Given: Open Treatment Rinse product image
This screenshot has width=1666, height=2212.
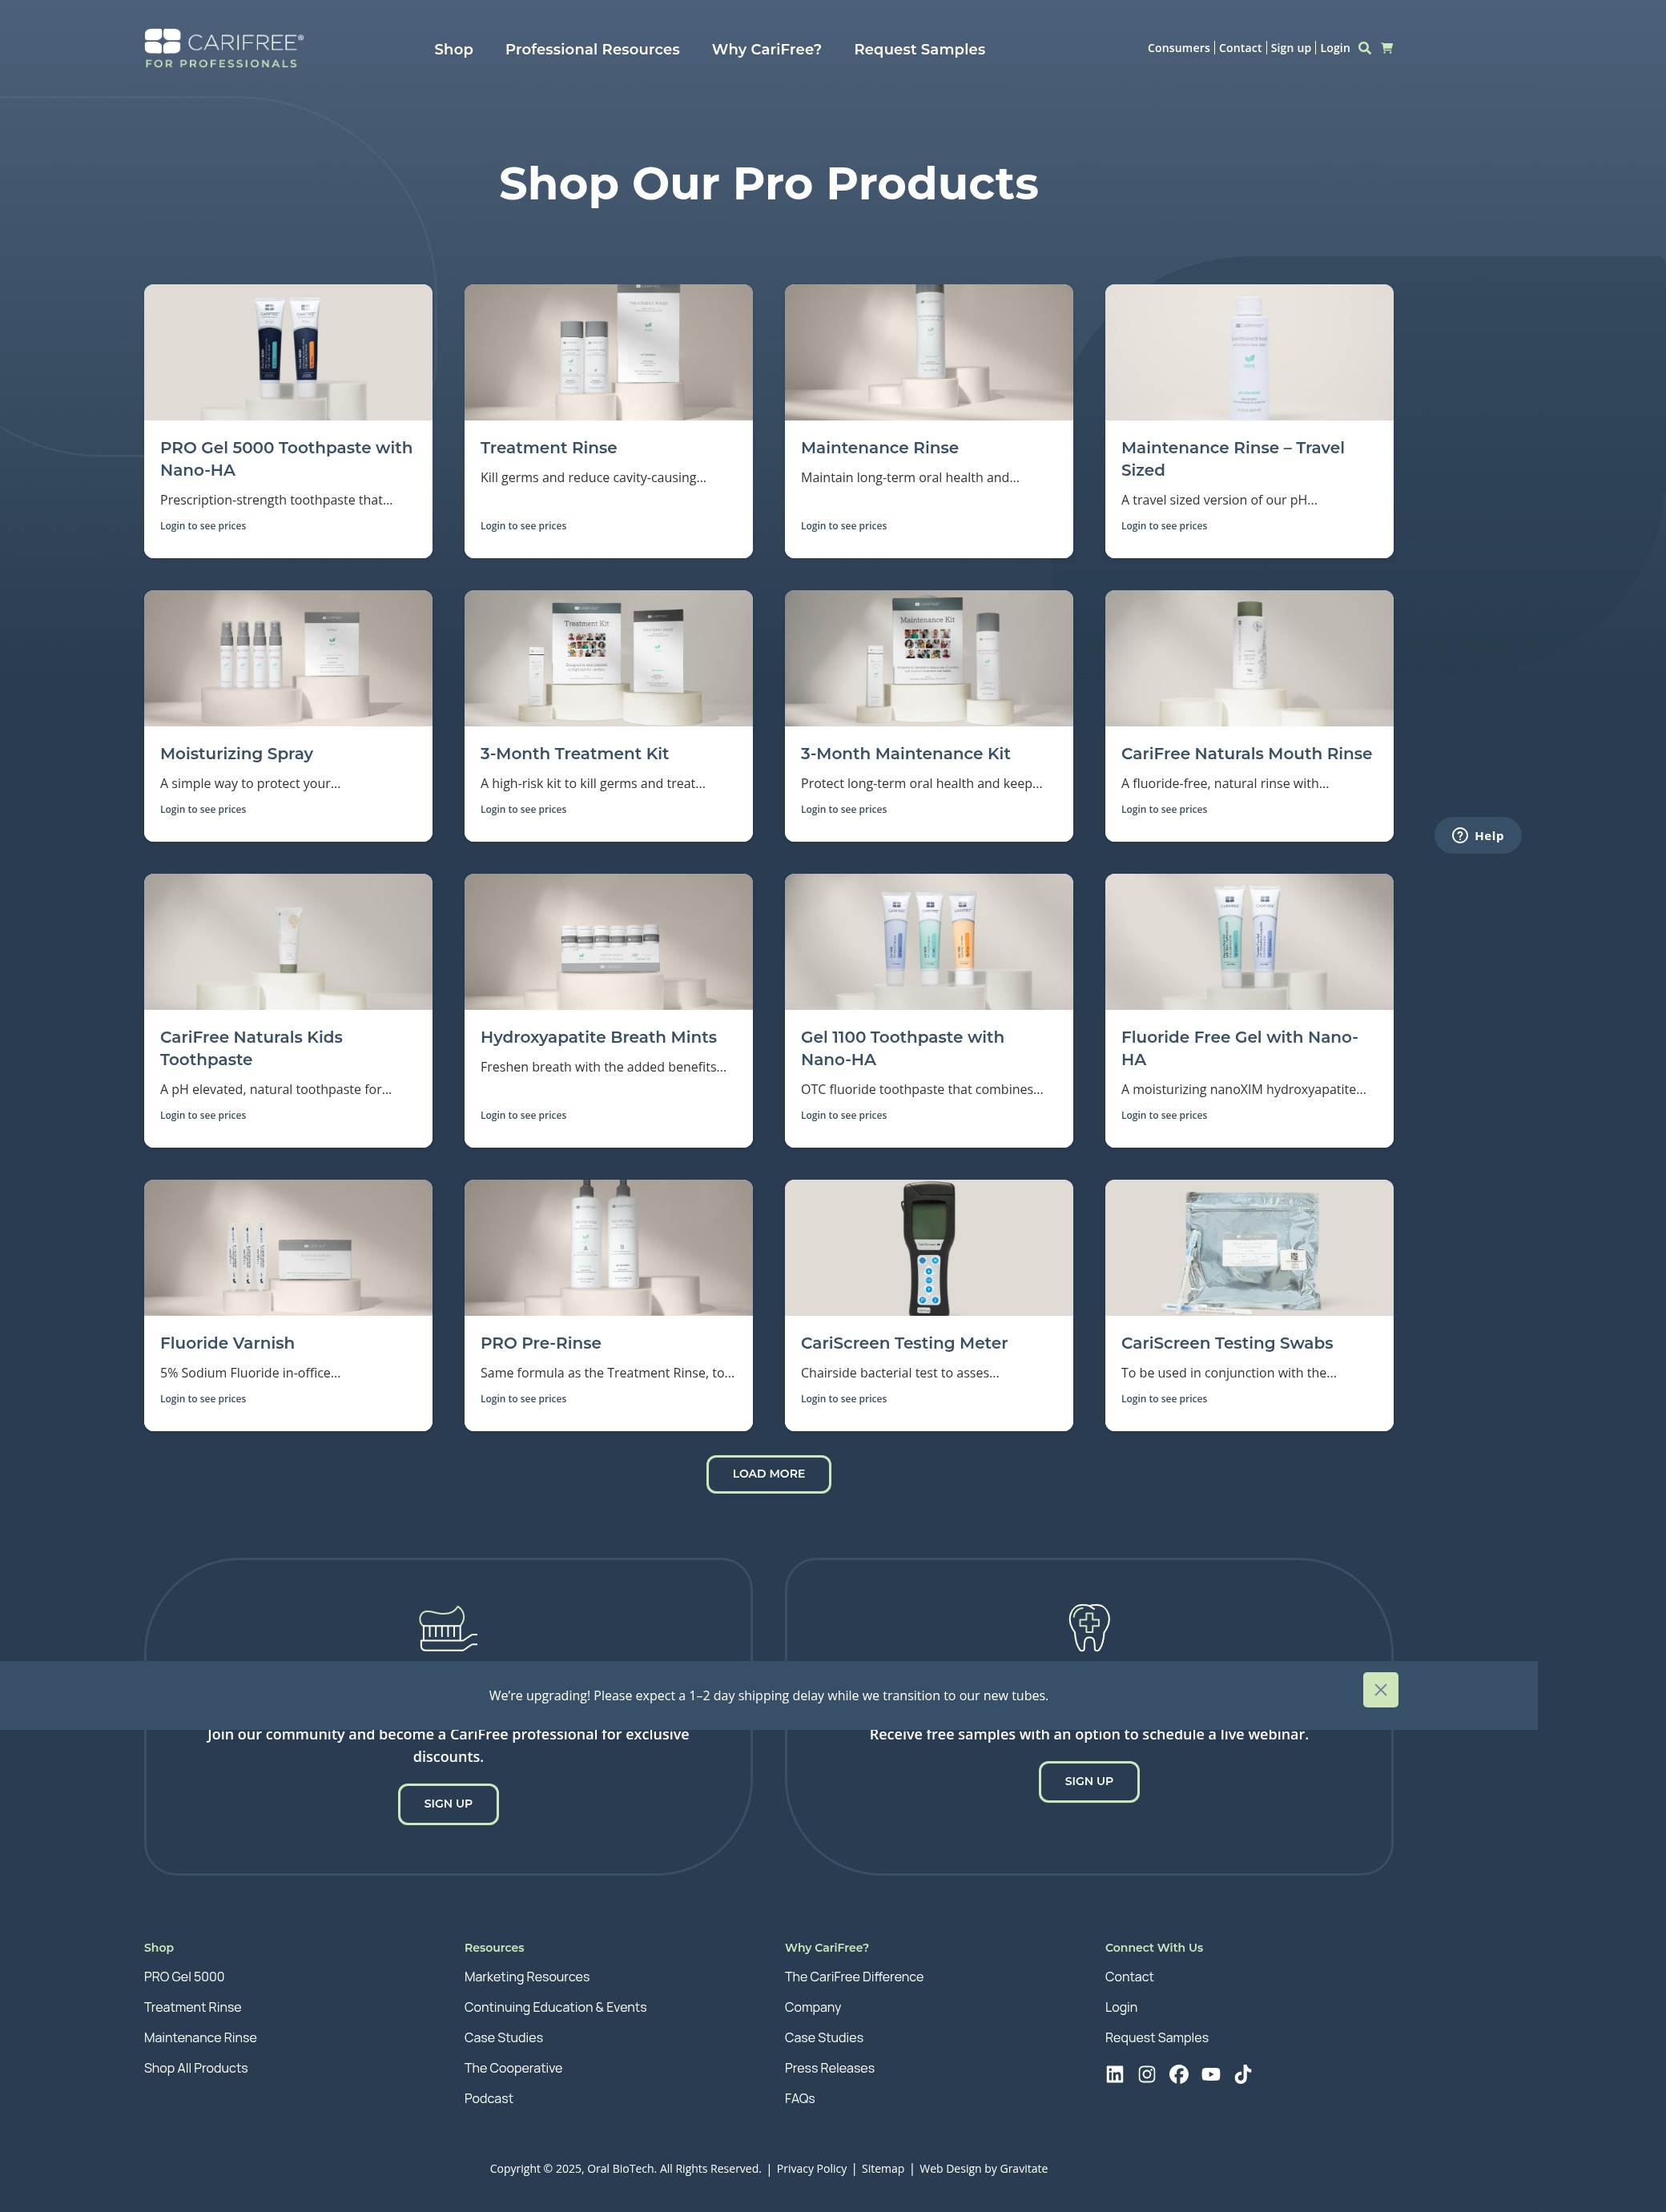Looking at the screenshot, I should (608, 352).
